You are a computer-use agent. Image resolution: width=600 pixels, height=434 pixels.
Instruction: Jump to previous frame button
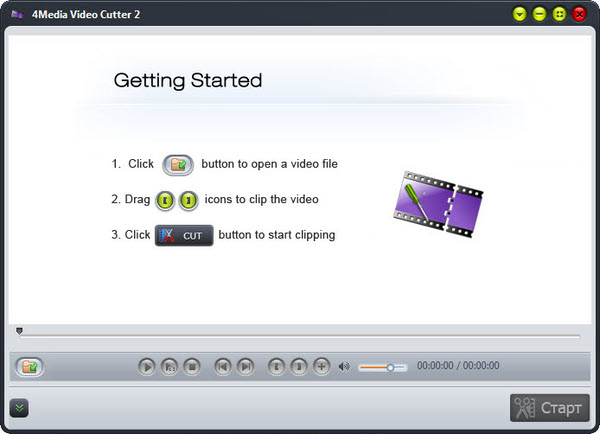click(224, 367)
